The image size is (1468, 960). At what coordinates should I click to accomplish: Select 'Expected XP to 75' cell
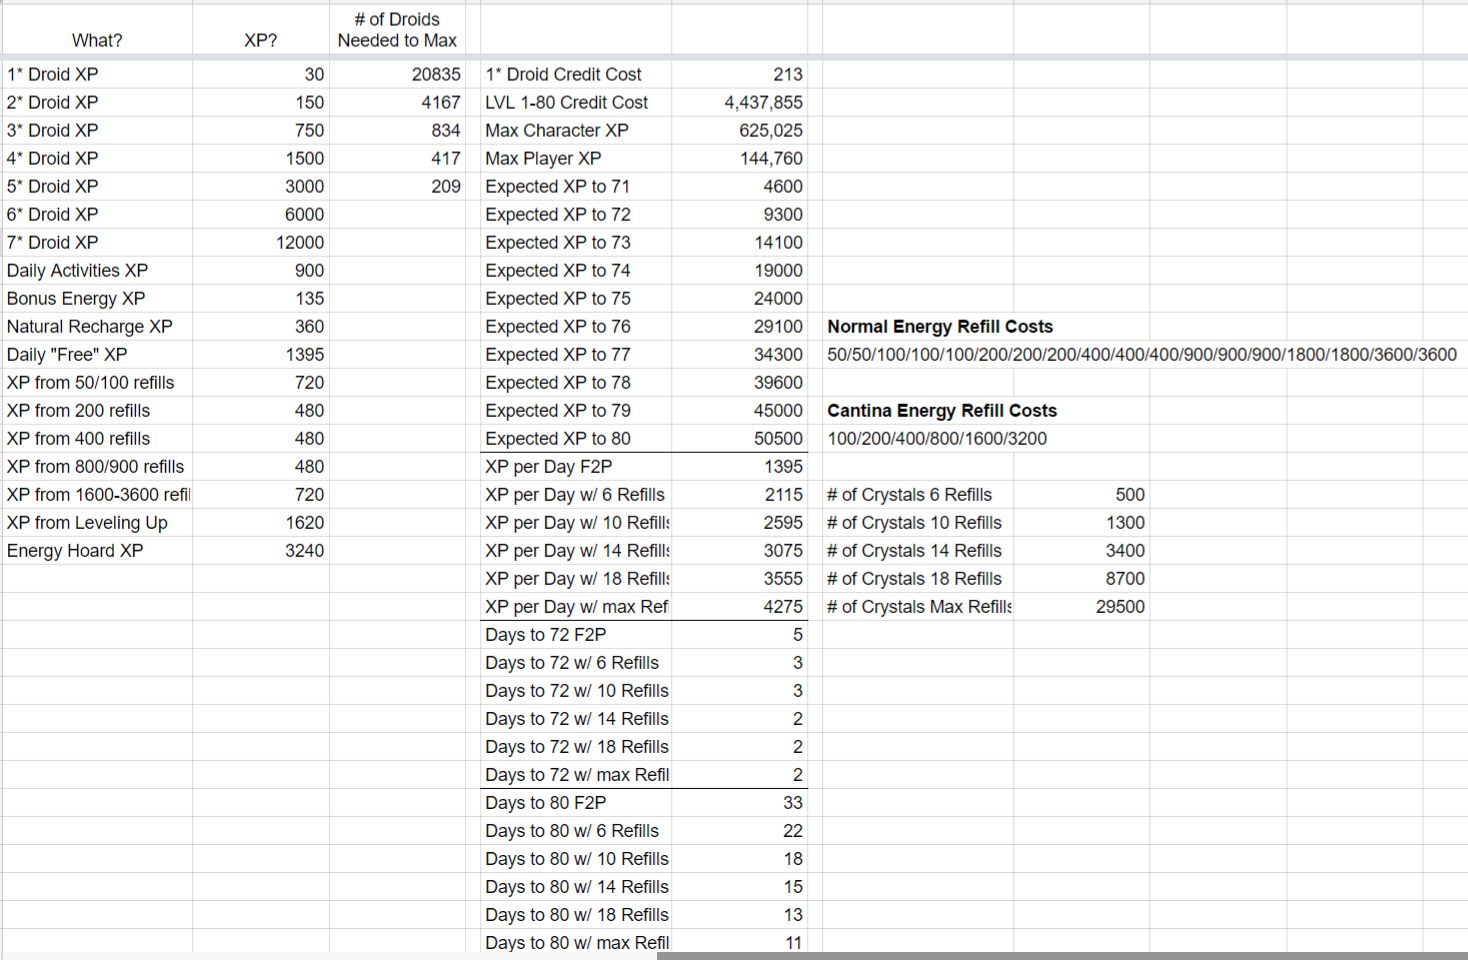pos(575,298)
